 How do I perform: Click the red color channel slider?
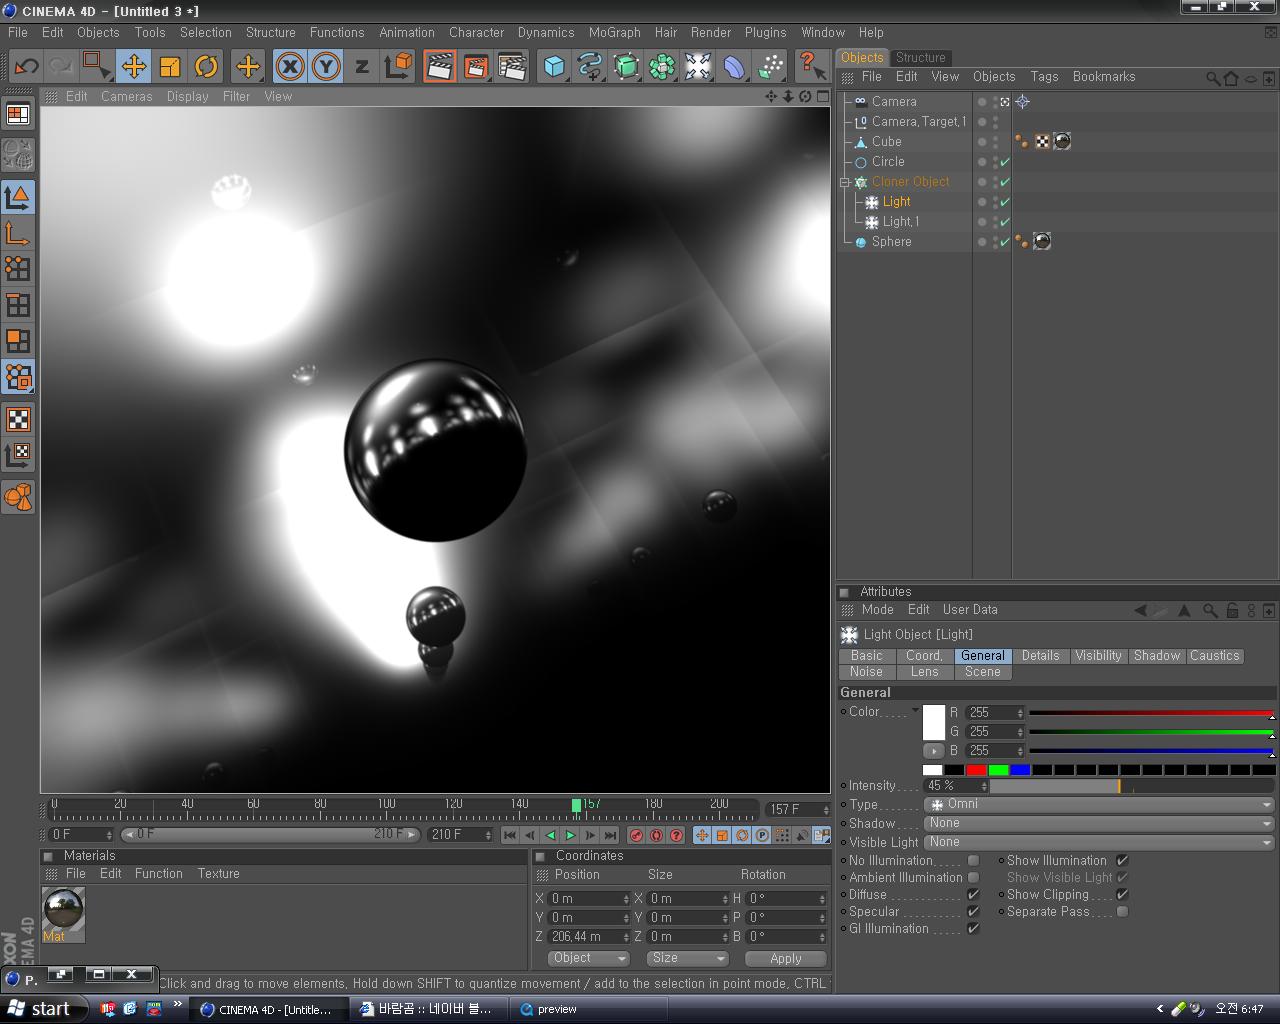(x=1151, y=713)
